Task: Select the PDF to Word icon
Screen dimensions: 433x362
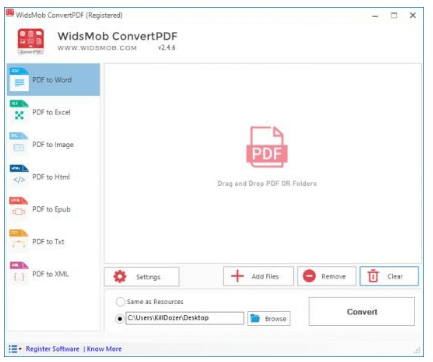Action: coord(19,79)
